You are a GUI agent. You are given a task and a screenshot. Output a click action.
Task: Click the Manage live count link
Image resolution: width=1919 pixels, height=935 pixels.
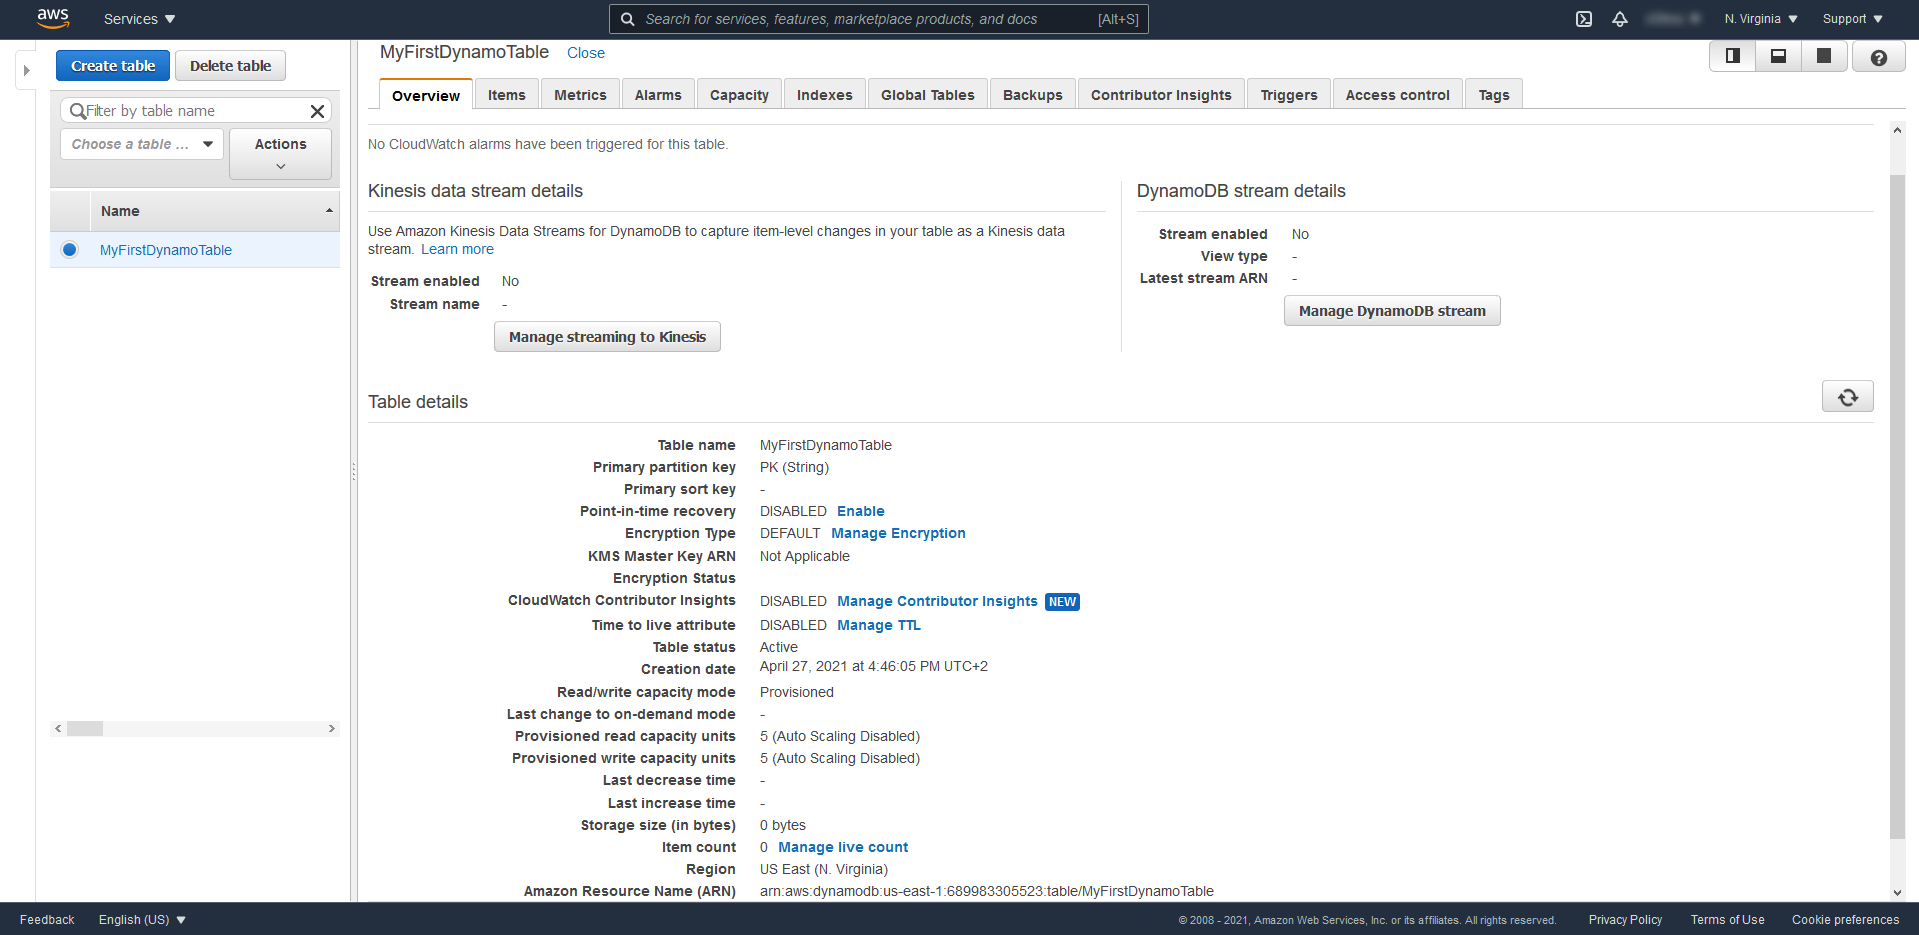(843, 847)
